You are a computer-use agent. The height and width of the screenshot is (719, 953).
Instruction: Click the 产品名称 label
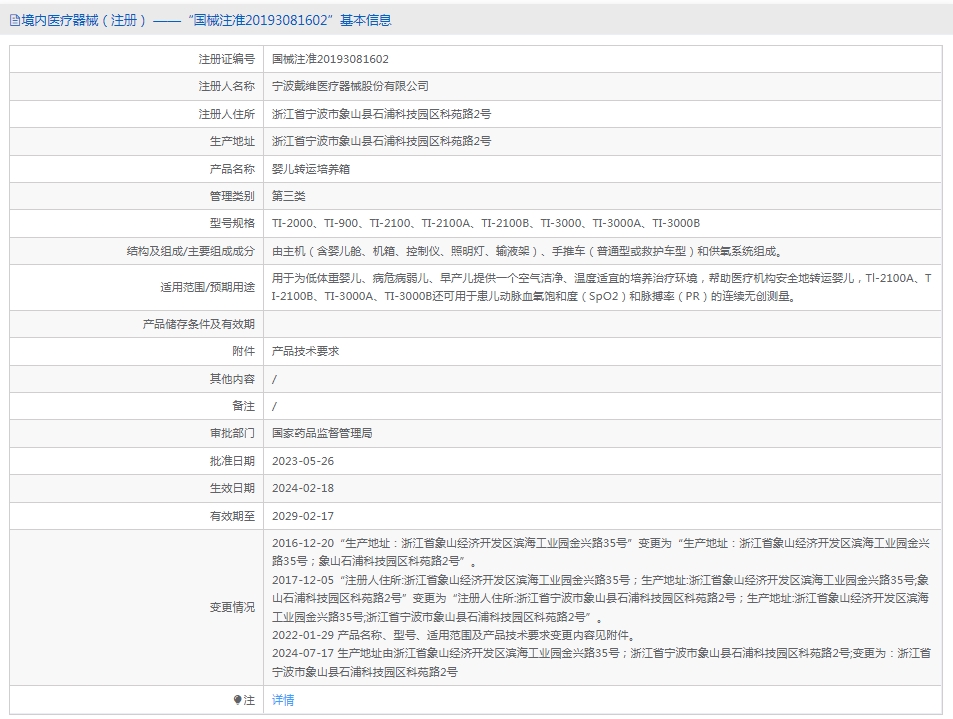click(x=232, y=168)
